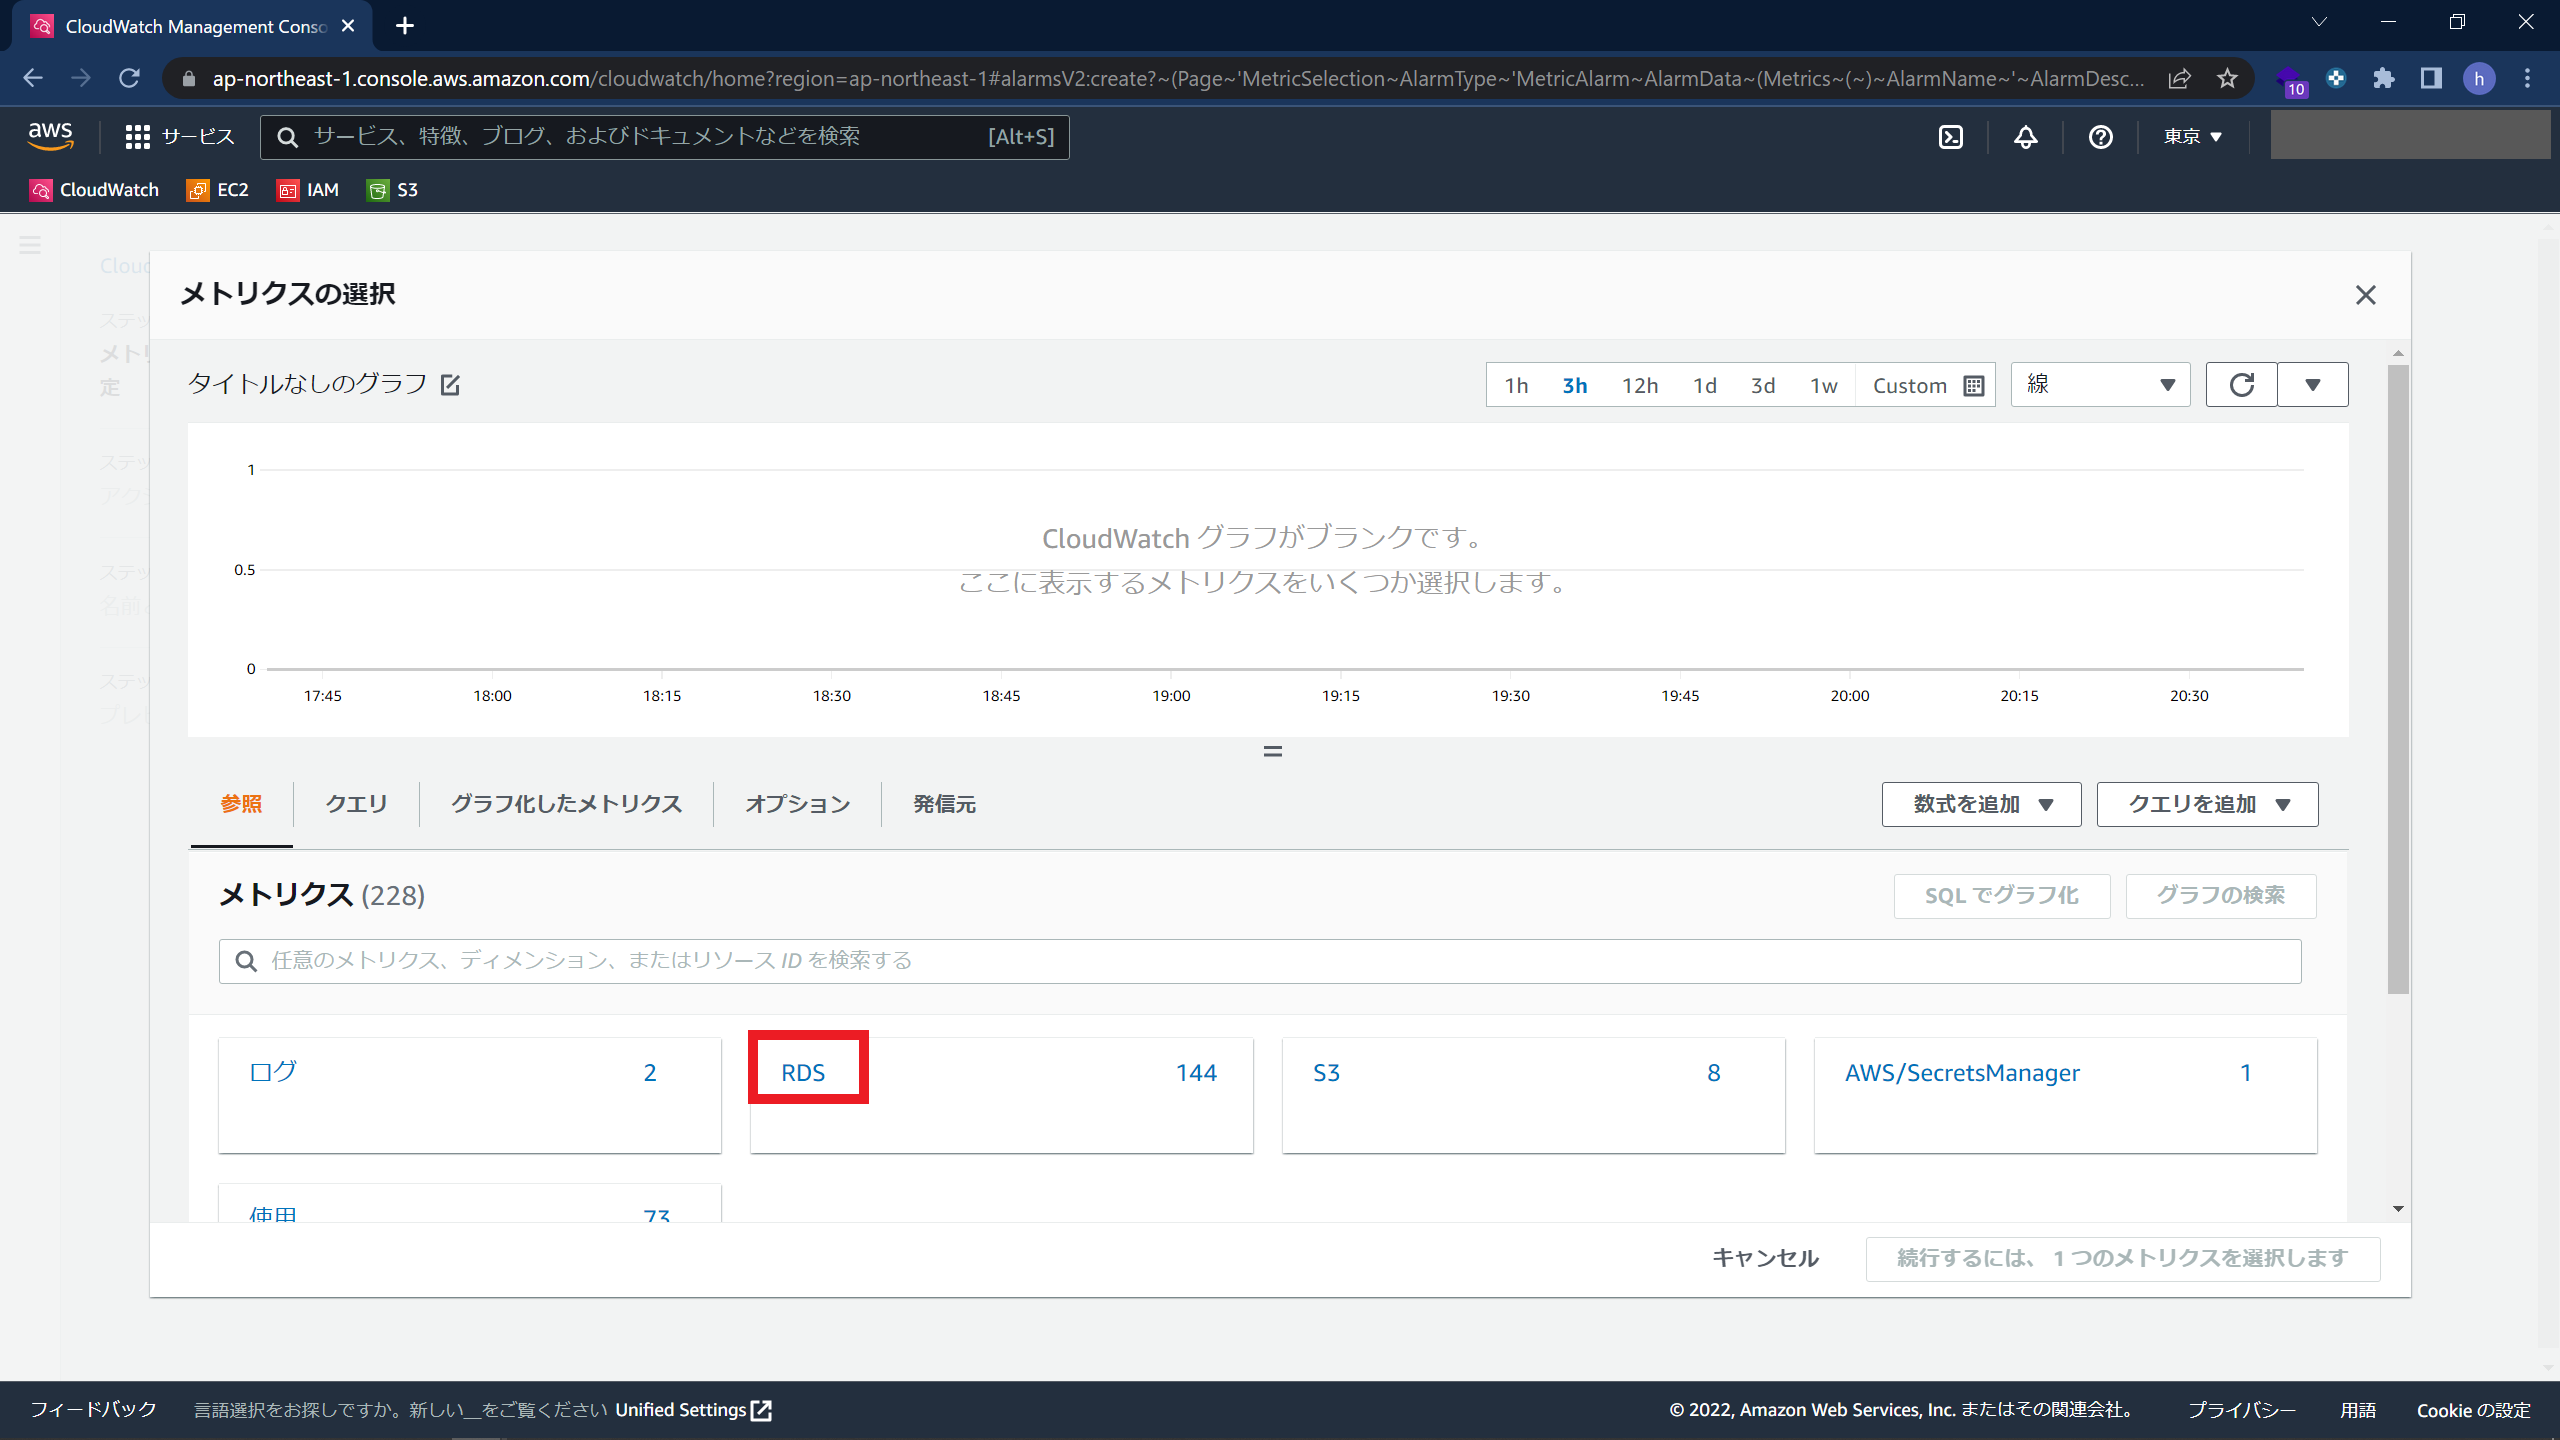Open the AWS help question mark icon
Screen dimensions: 2560x1440
(2100, 137)
